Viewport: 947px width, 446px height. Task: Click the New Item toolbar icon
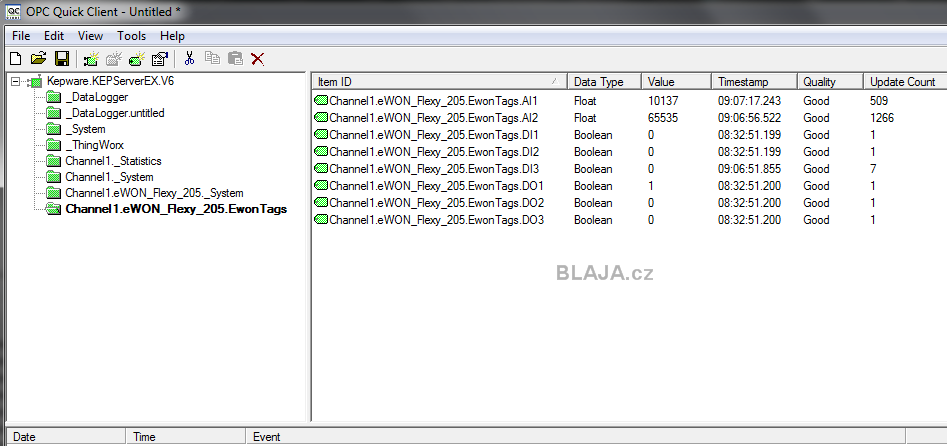138,59
